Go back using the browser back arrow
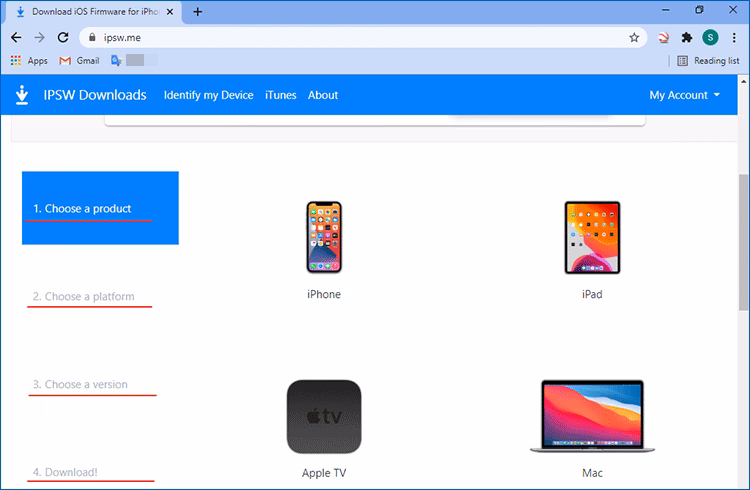This screenshot has height=490, width=750. (16, 37)
